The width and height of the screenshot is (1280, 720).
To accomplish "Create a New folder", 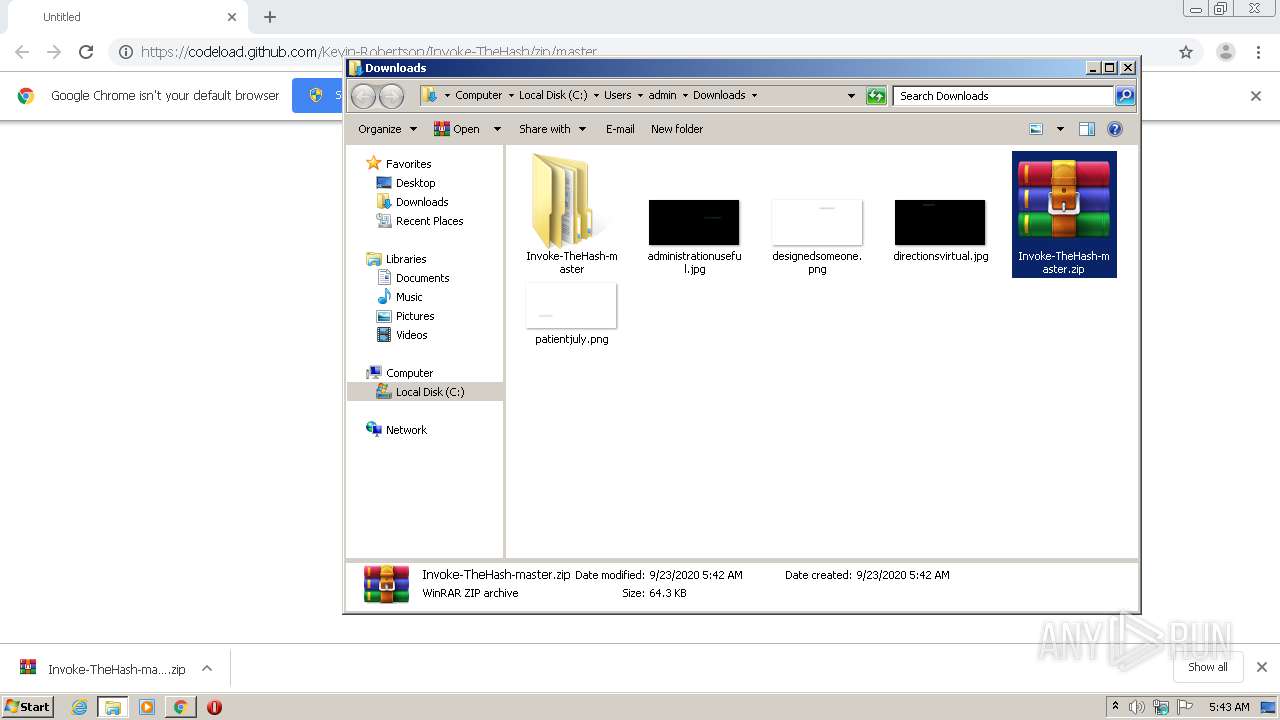I will tap(677, 129).
